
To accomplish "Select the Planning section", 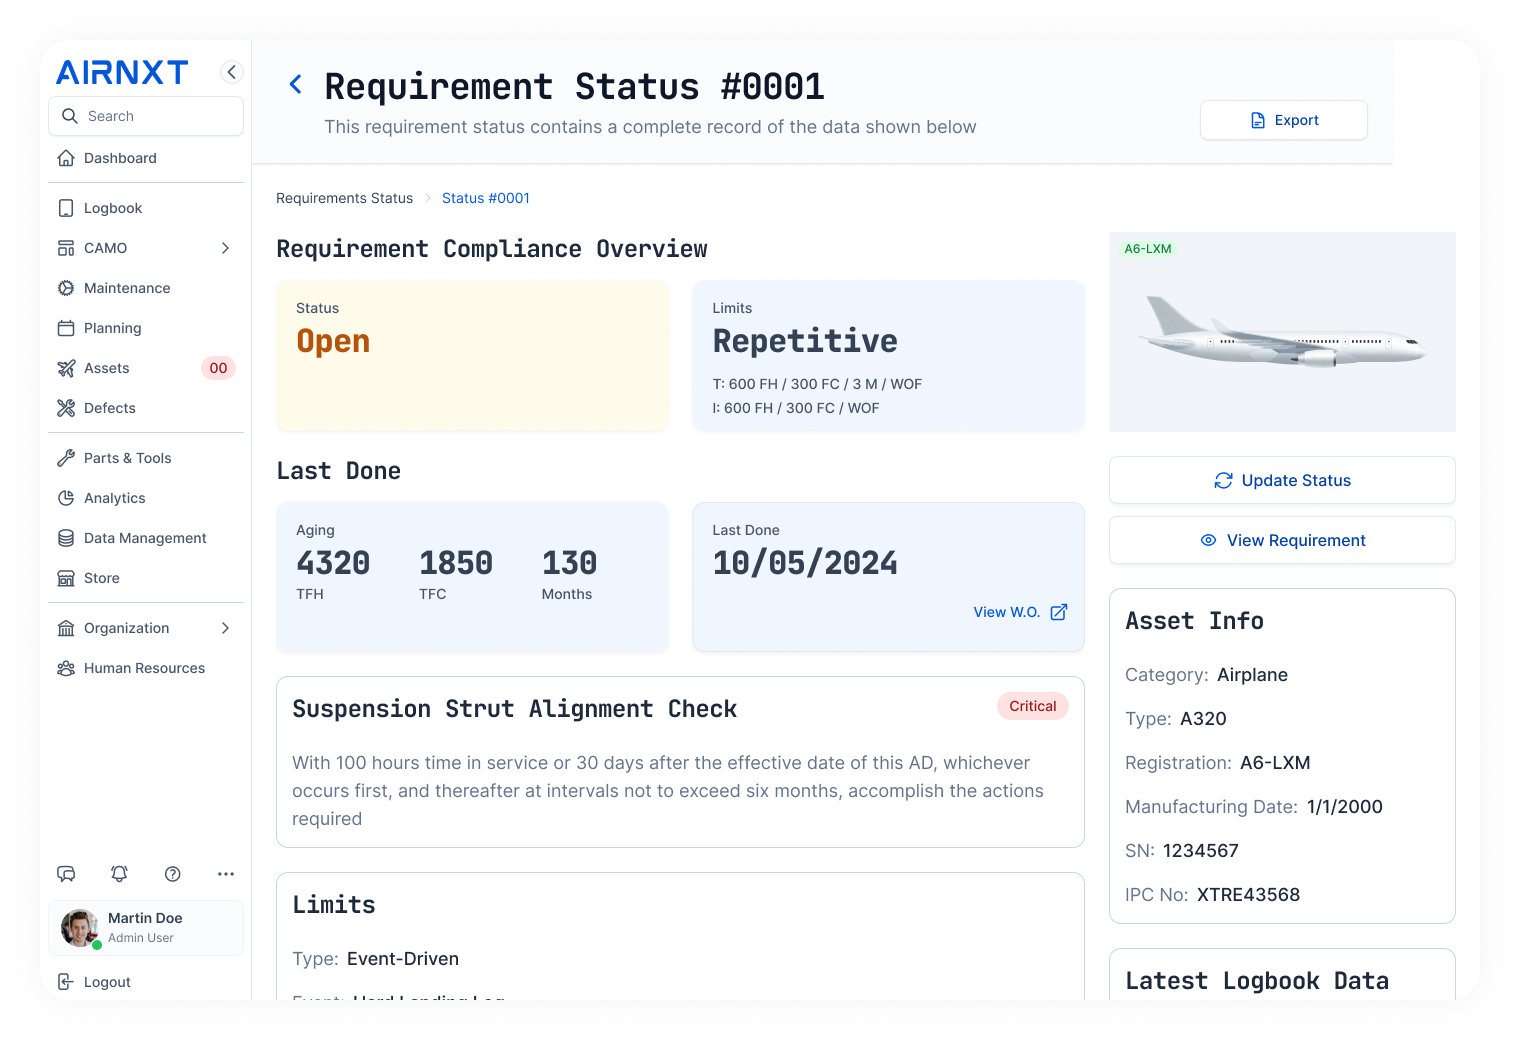I will click(111, 328).
